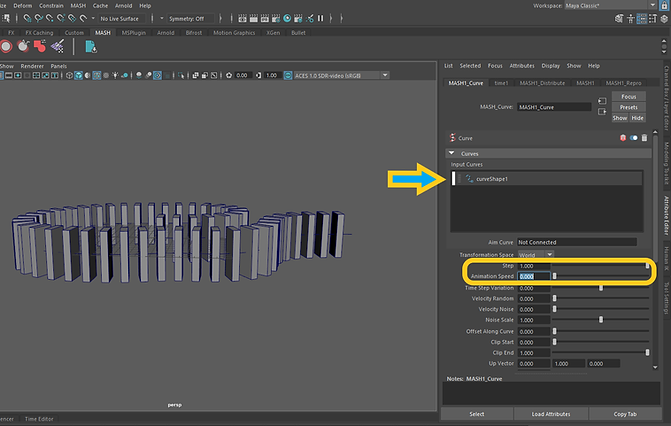Click the Attribute Editor toggle icon top-right

click(641, 18)
